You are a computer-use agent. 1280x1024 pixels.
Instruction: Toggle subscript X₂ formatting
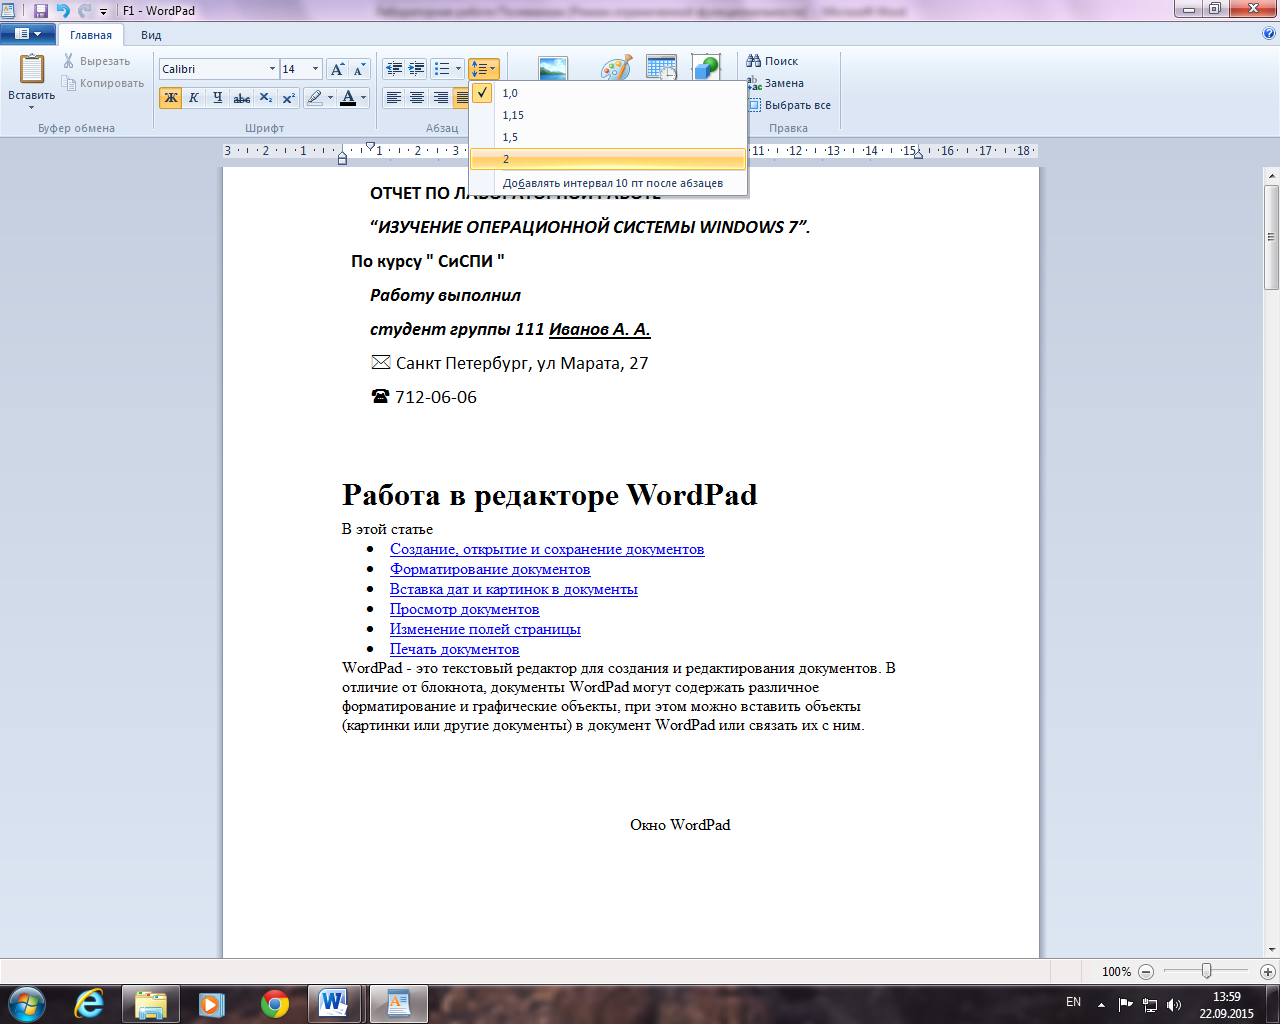click(x=265, y=98)
